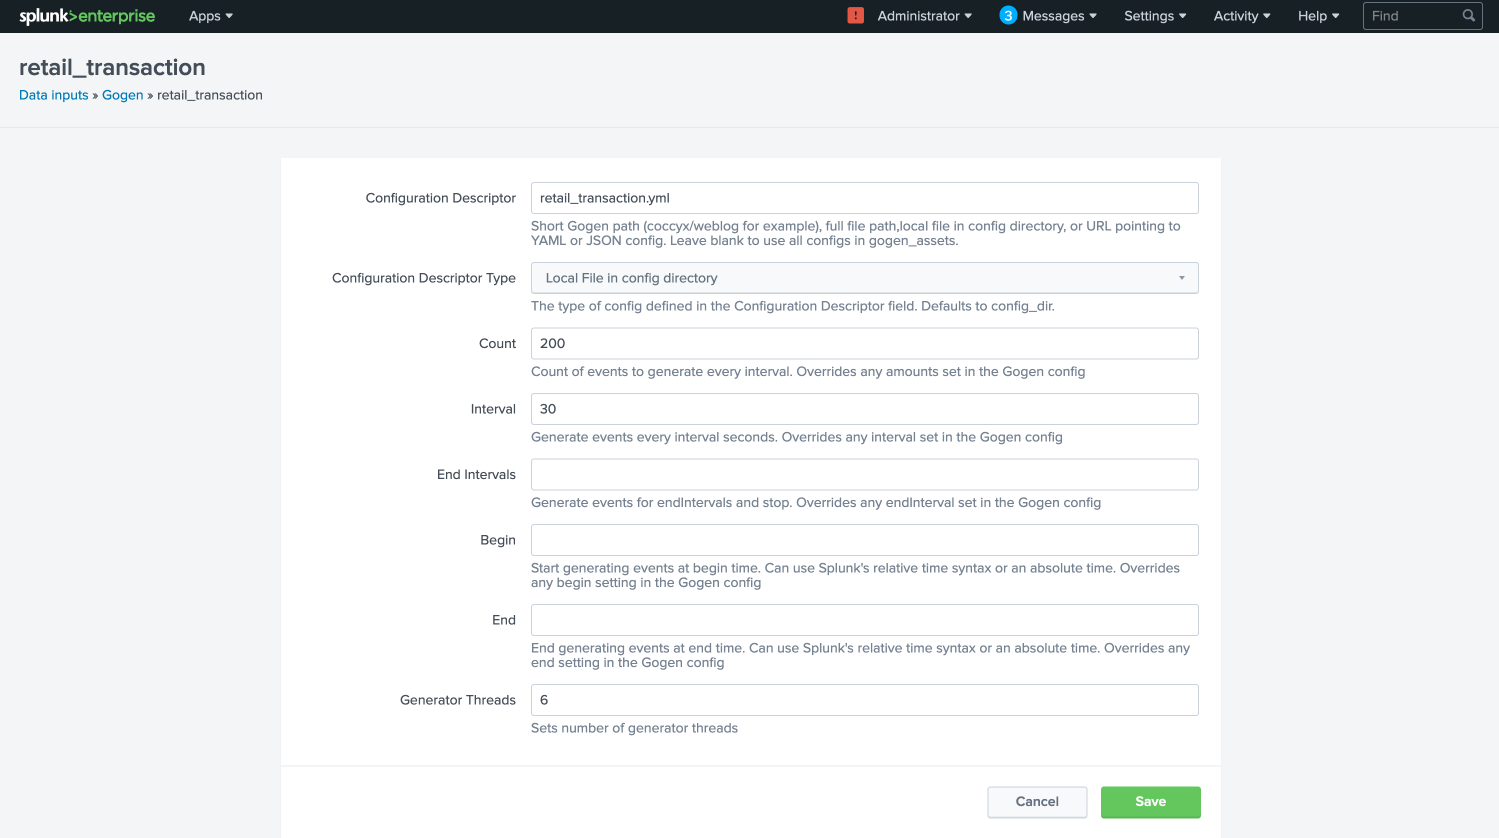The height and width of the screenshot is (838, 1499).
Task: Click the 'Generator Threads' label
Action: 458,700
